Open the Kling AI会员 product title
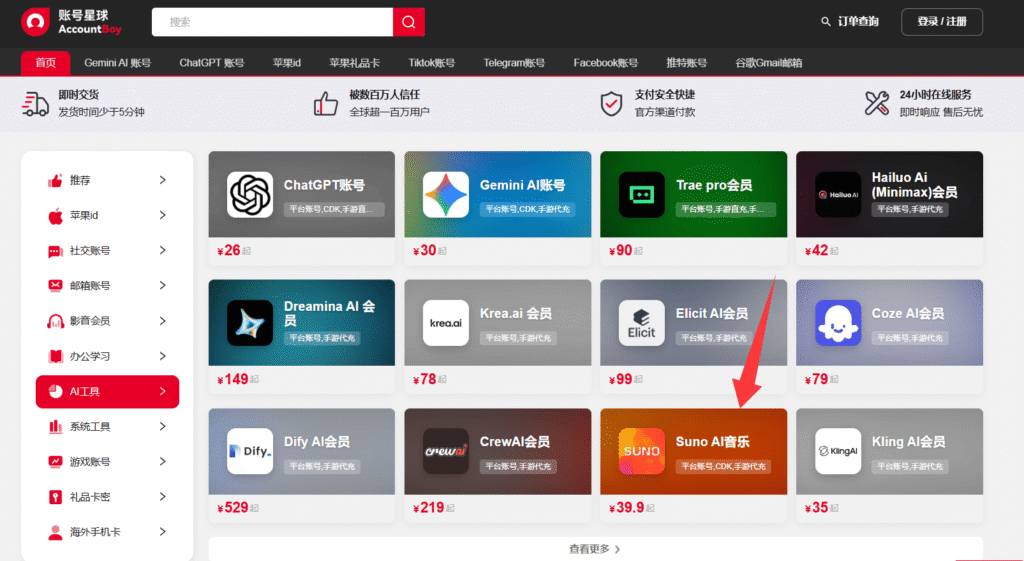Image resolution: width=1024 pixels, height=561 pixels. point(908,442)
